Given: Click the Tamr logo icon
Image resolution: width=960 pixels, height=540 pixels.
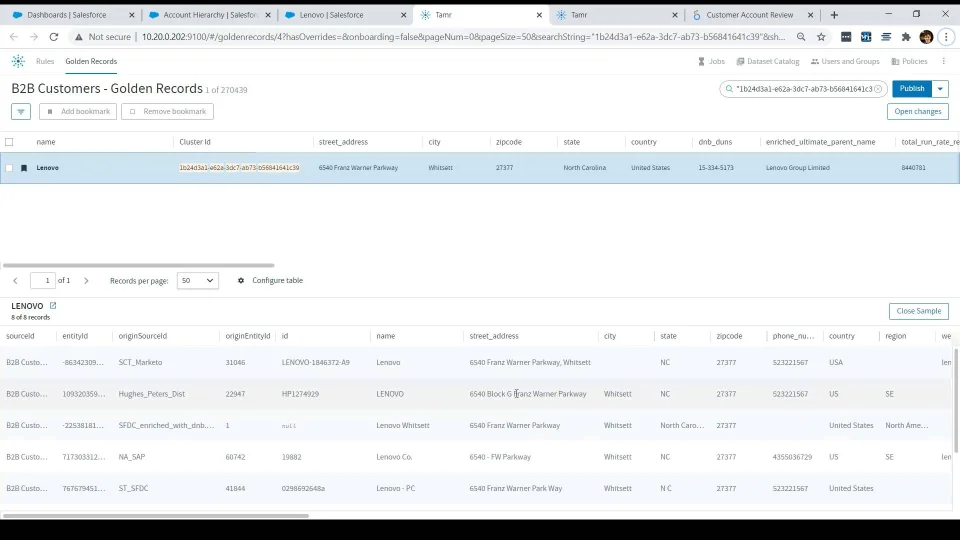Looking at the screenshot, I should point(18,61).
